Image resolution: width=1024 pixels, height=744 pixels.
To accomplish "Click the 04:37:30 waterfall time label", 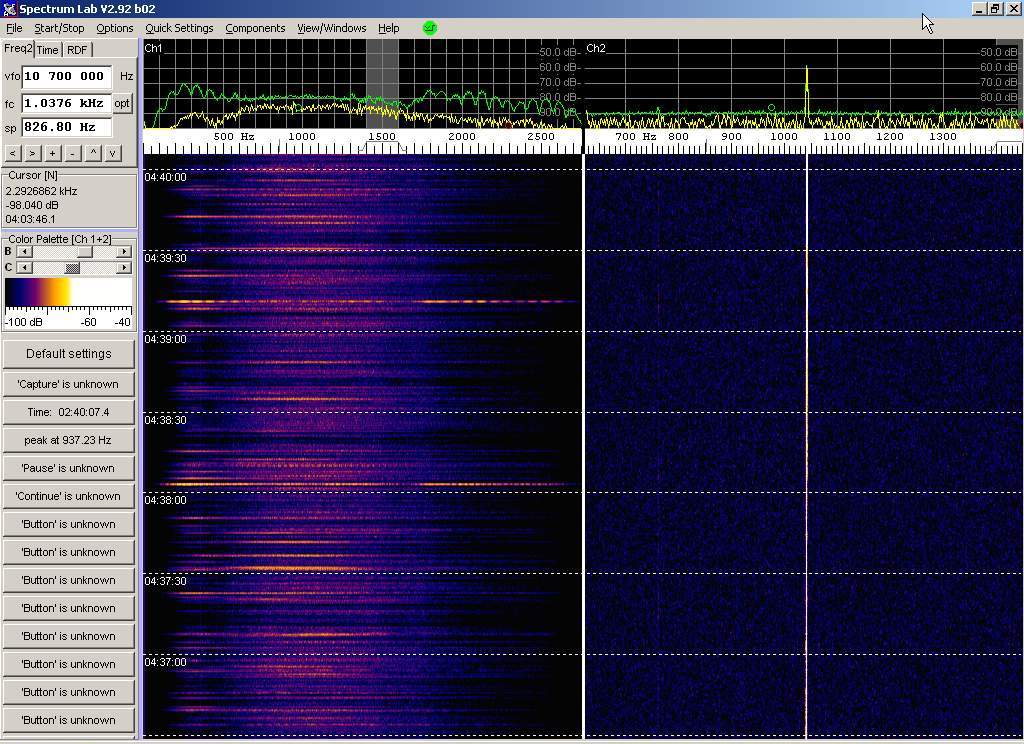I will tap(165, 581).
